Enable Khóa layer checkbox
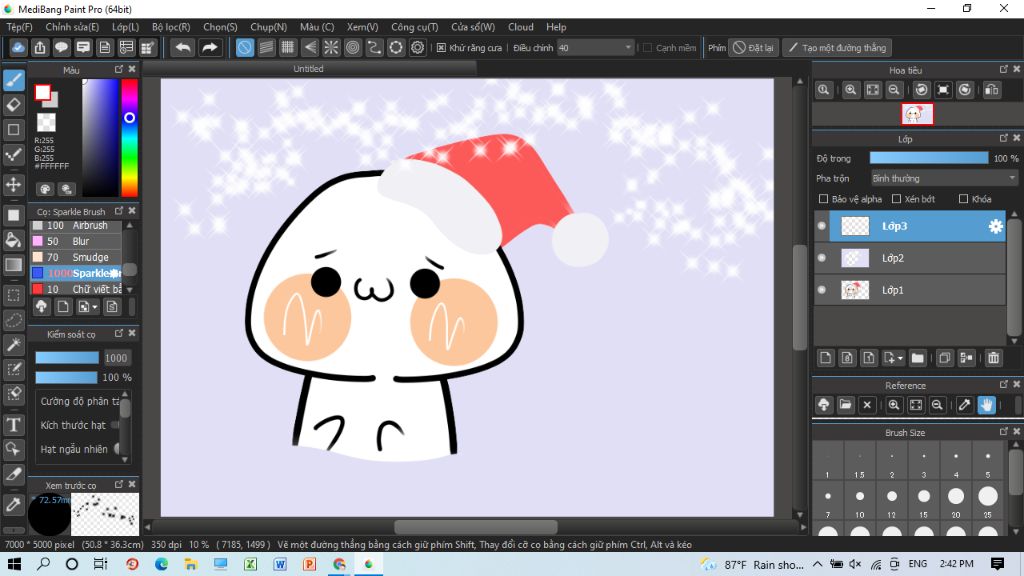The height and width of the screenshot is (576, 1024). (963, 199)
